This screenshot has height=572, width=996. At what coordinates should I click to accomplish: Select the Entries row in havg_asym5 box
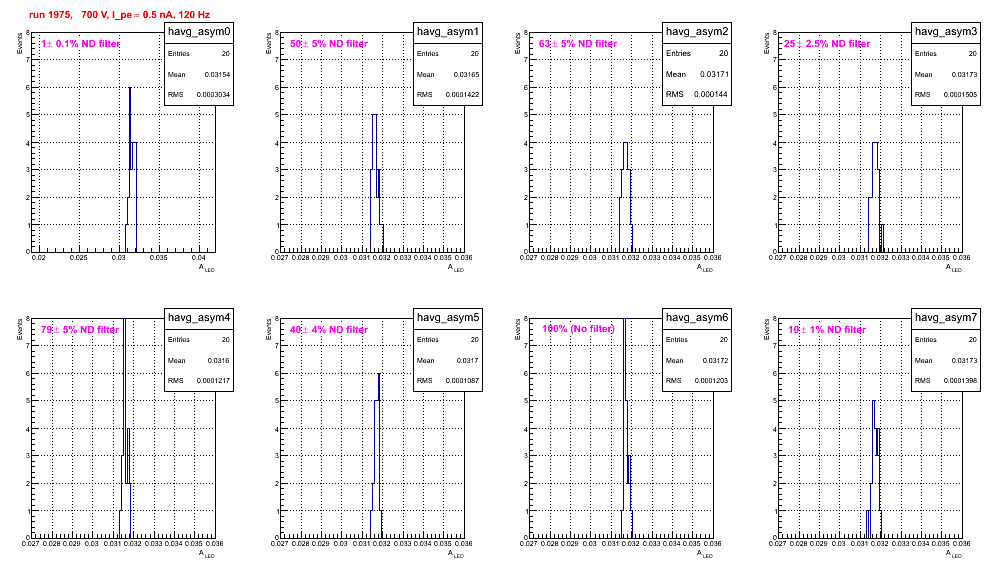[x=448, y=340]
